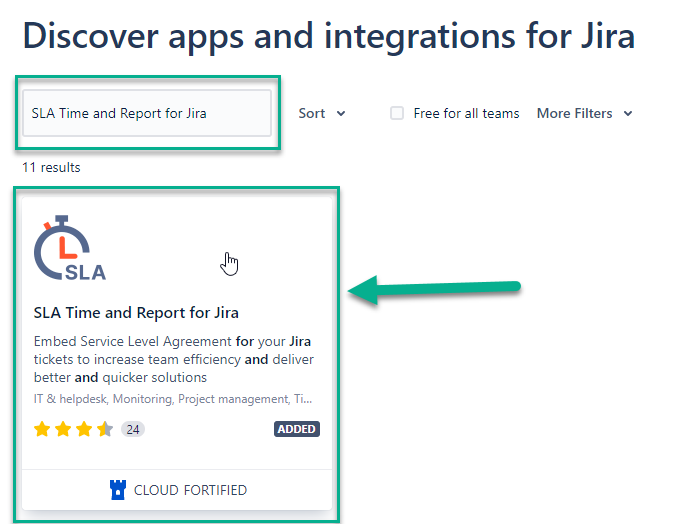The image size is (678, 524).
Task: Click the CLOUD FORTIFIED label
Action: pyautogui.click(x=190, y=490)
